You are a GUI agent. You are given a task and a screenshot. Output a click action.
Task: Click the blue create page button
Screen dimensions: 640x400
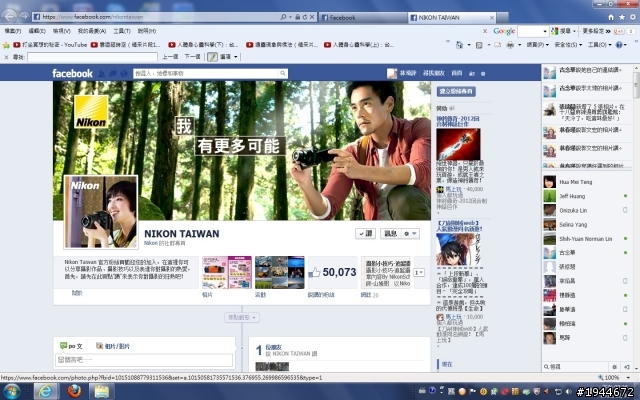click(x=456, y=91)
